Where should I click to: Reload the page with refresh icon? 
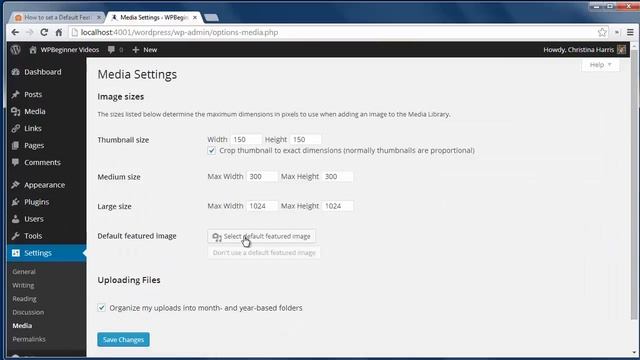pos(44,32)
